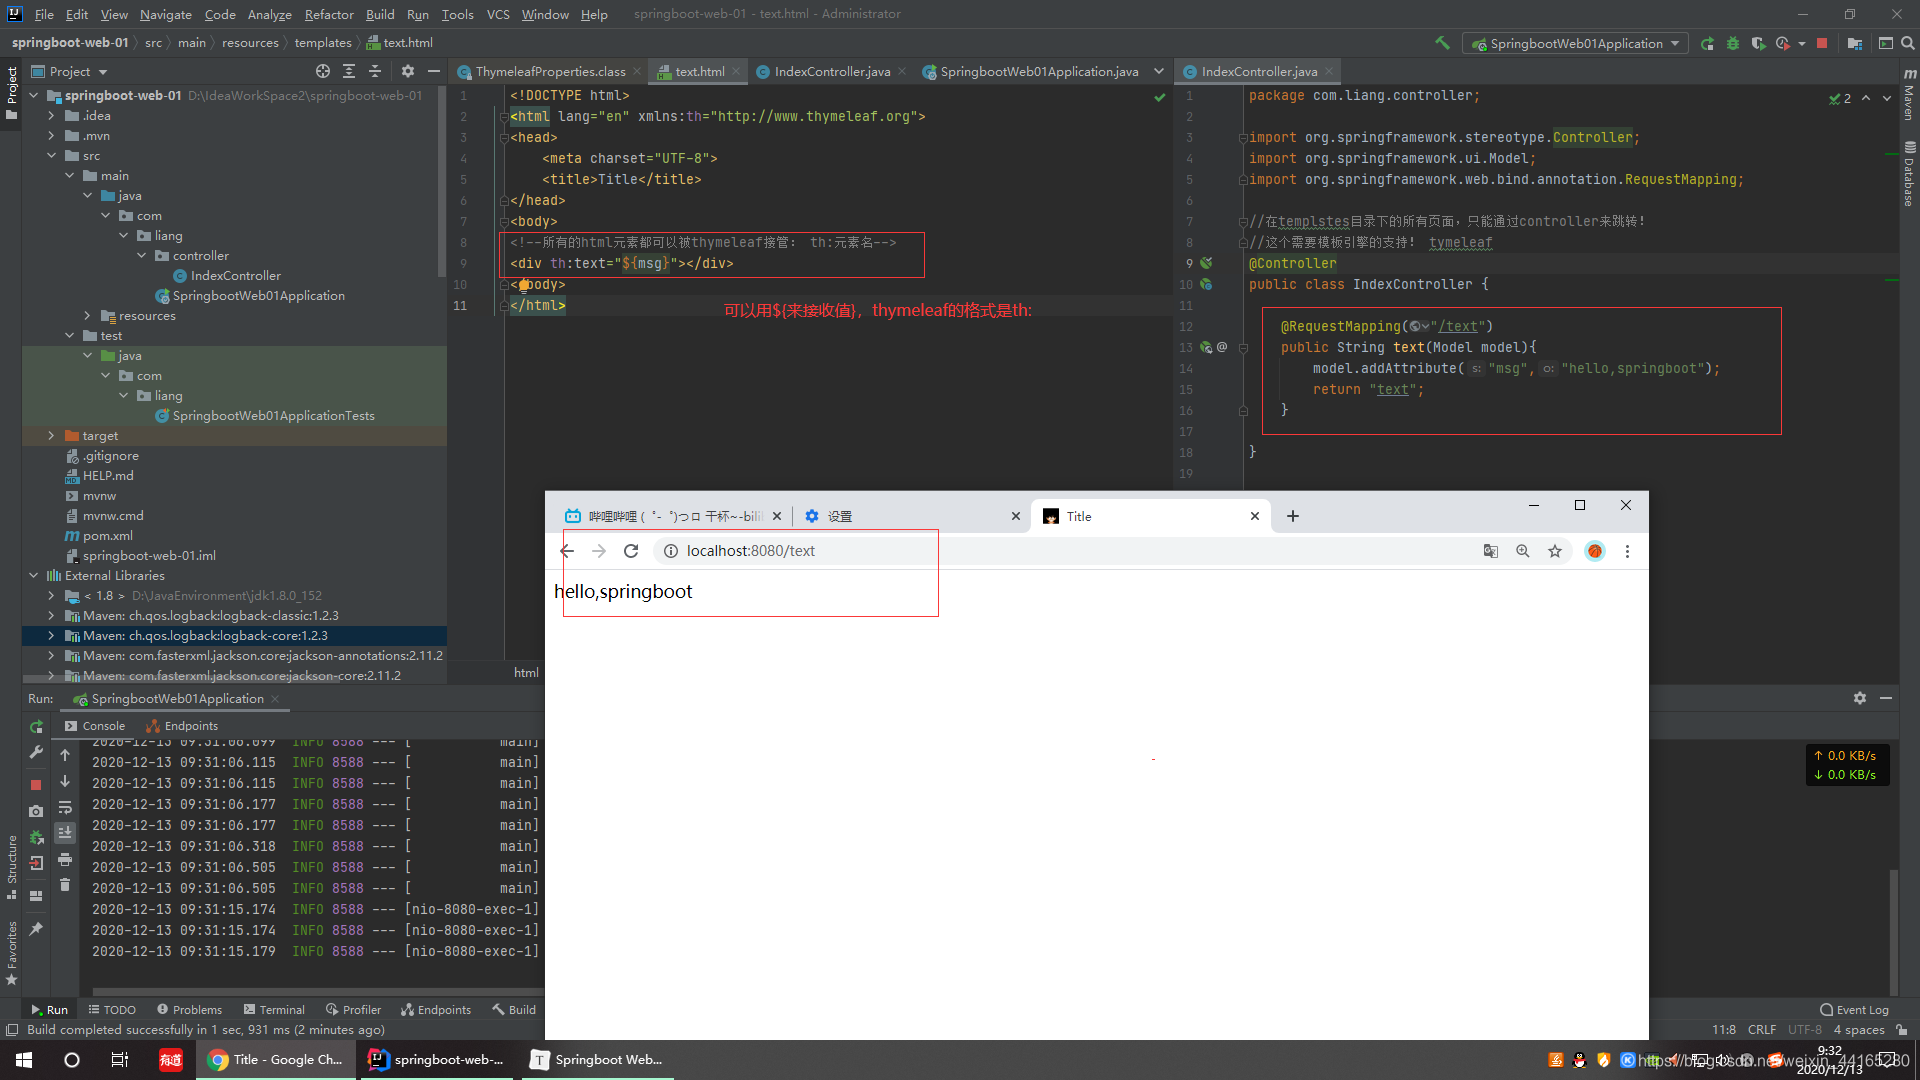Rerun app in Run panel
The image size is (1920, 1080).
click(x=36, y=727)
